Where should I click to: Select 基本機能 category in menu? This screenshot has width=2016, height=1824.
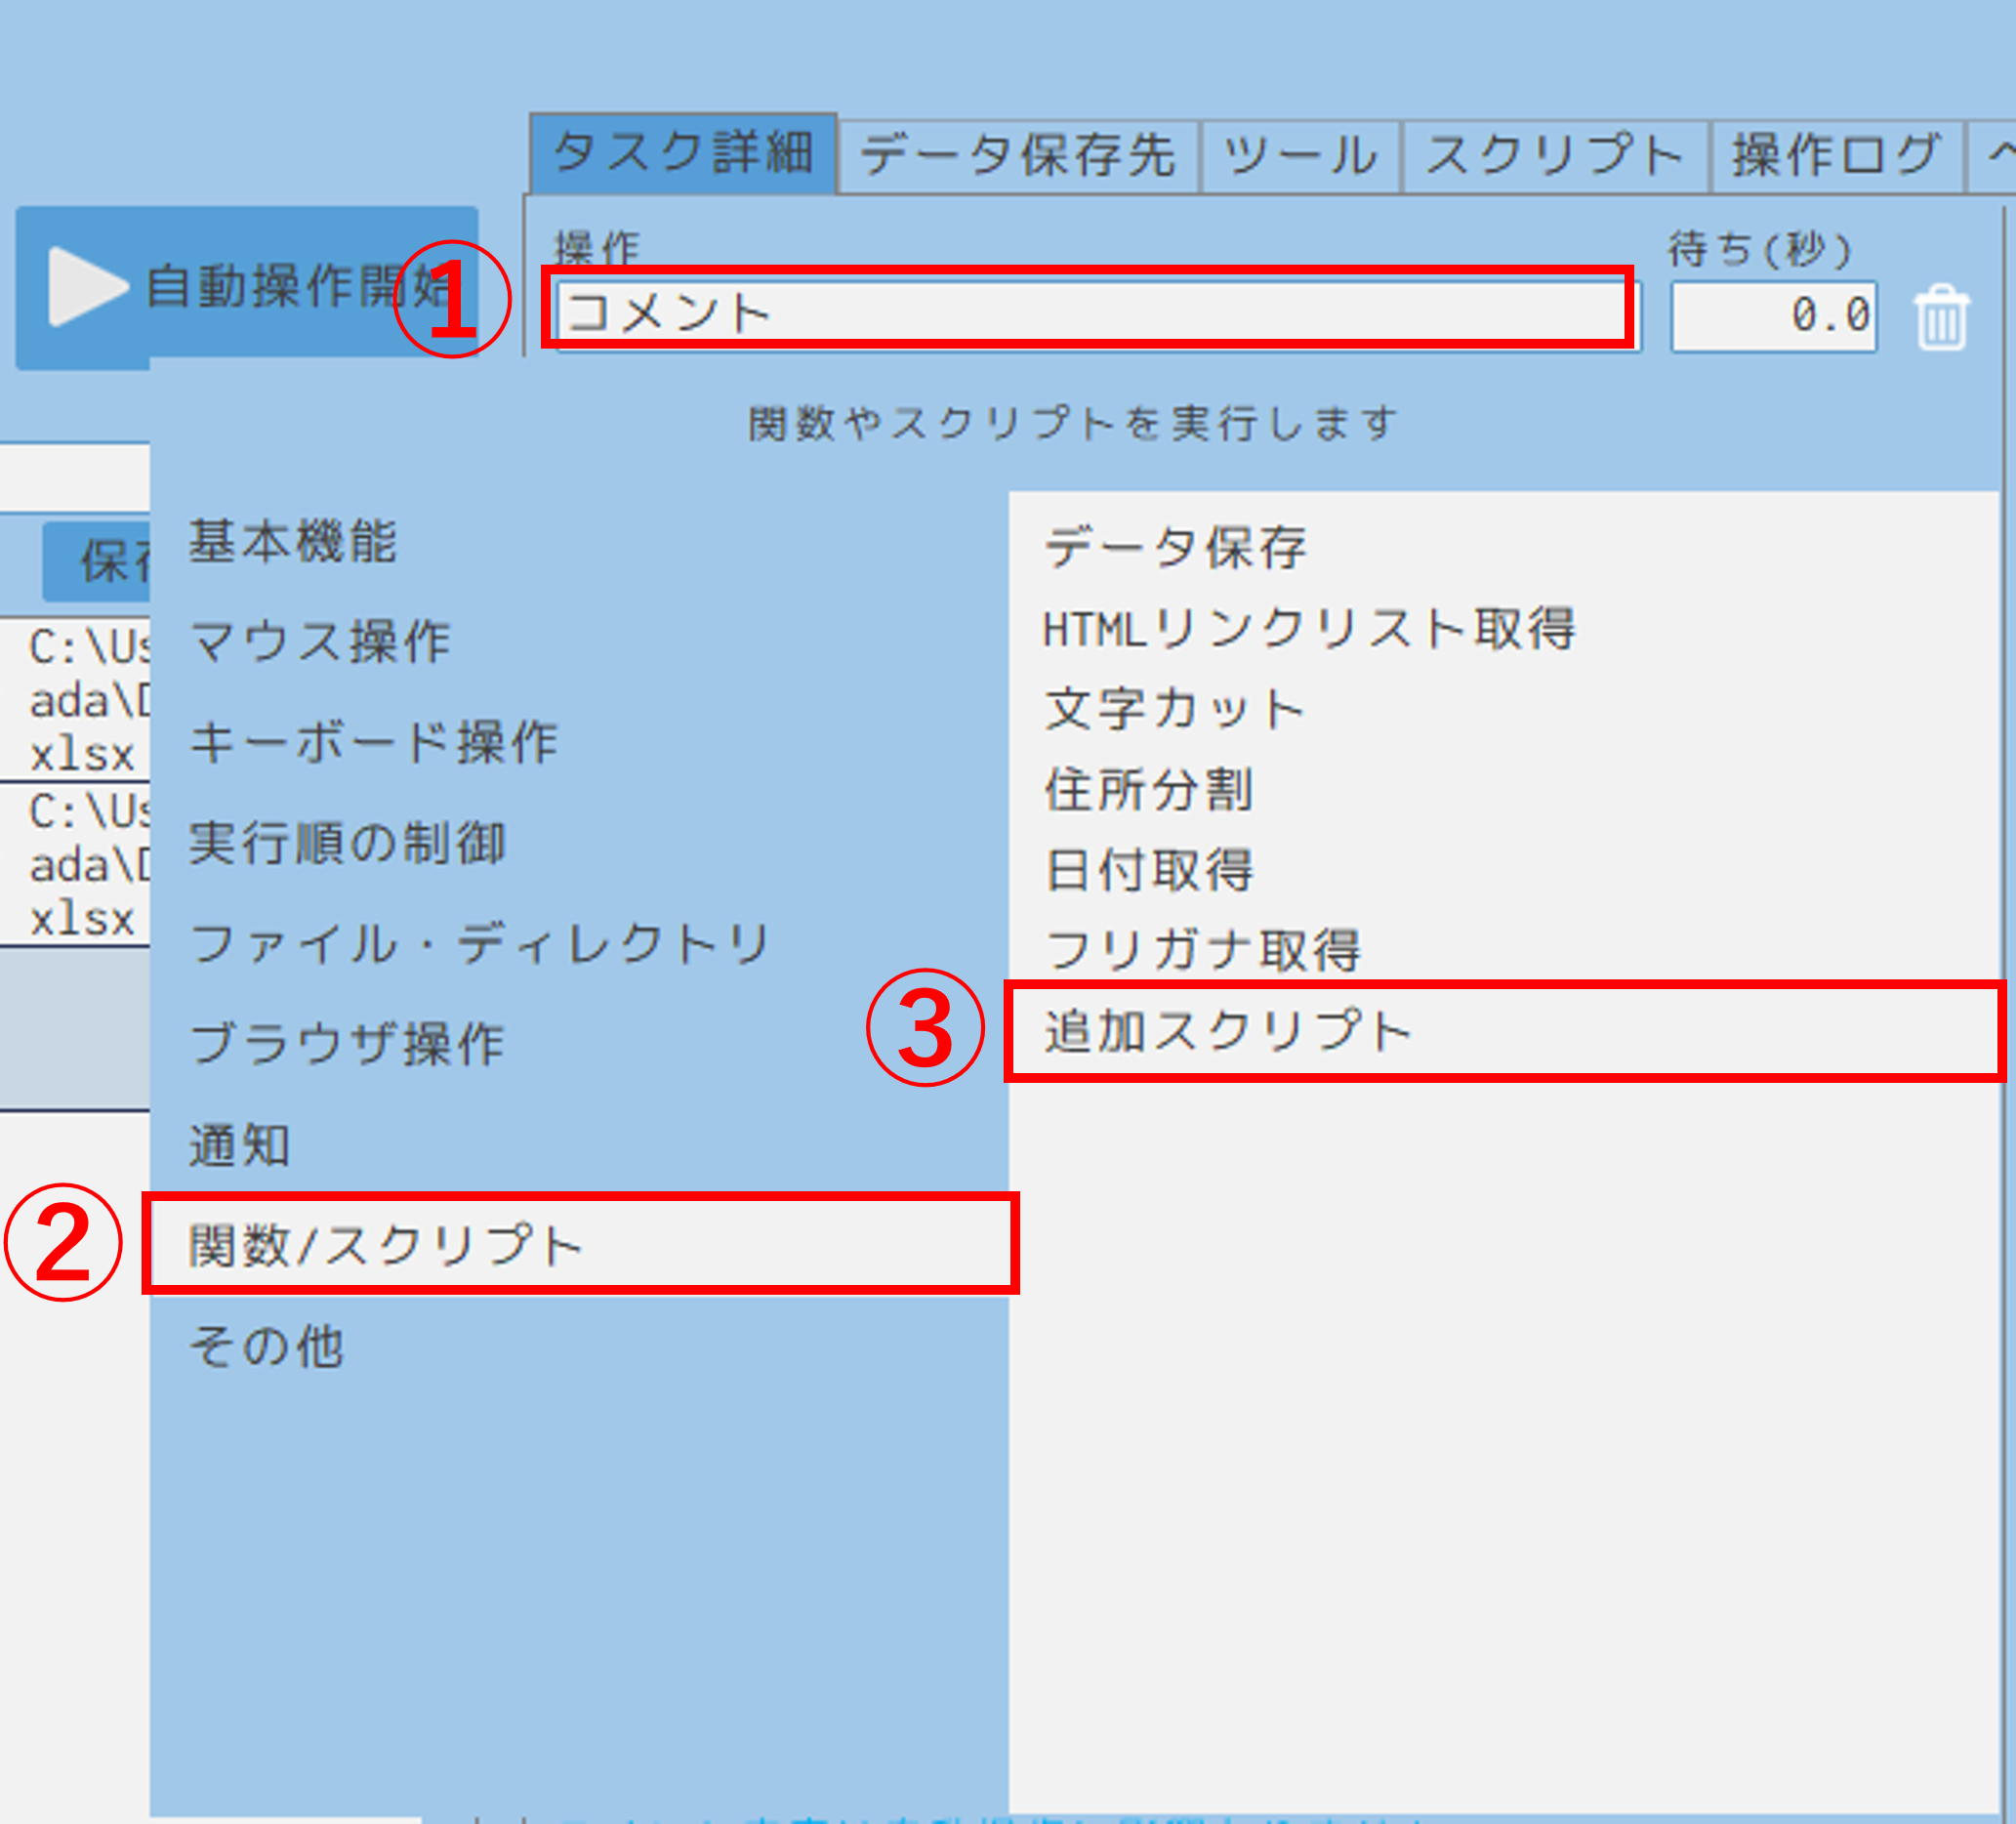[293, 542]
